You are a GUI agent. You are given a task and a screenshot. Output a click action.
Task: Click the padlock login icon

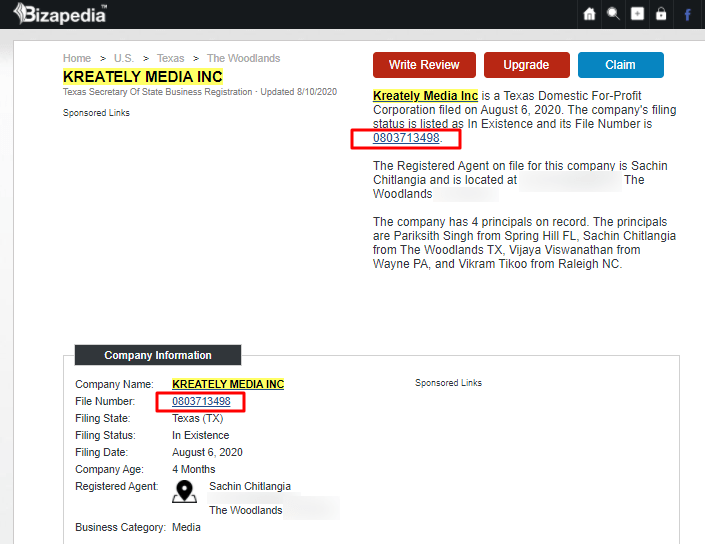click(661, 14)
